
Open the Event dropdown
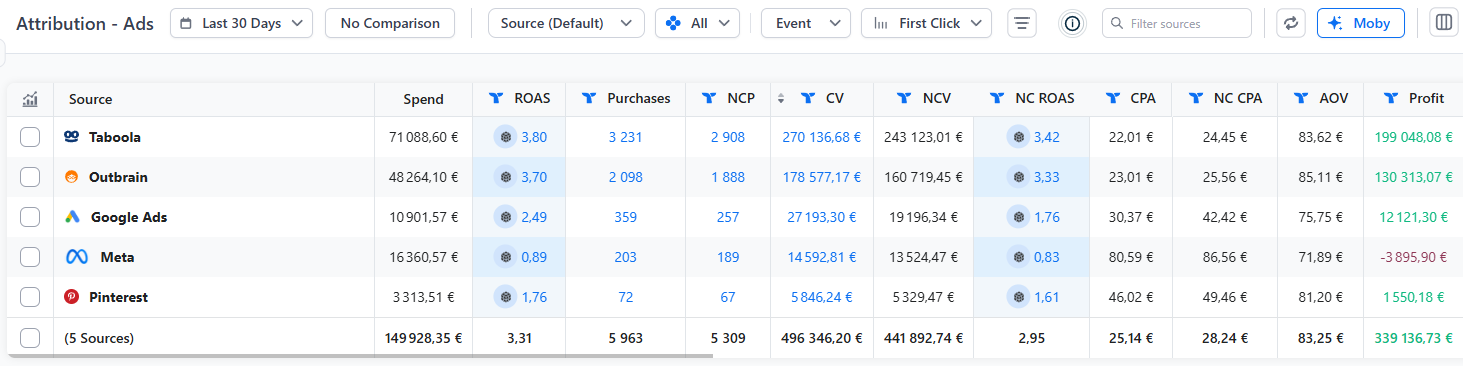pos(806,23)
